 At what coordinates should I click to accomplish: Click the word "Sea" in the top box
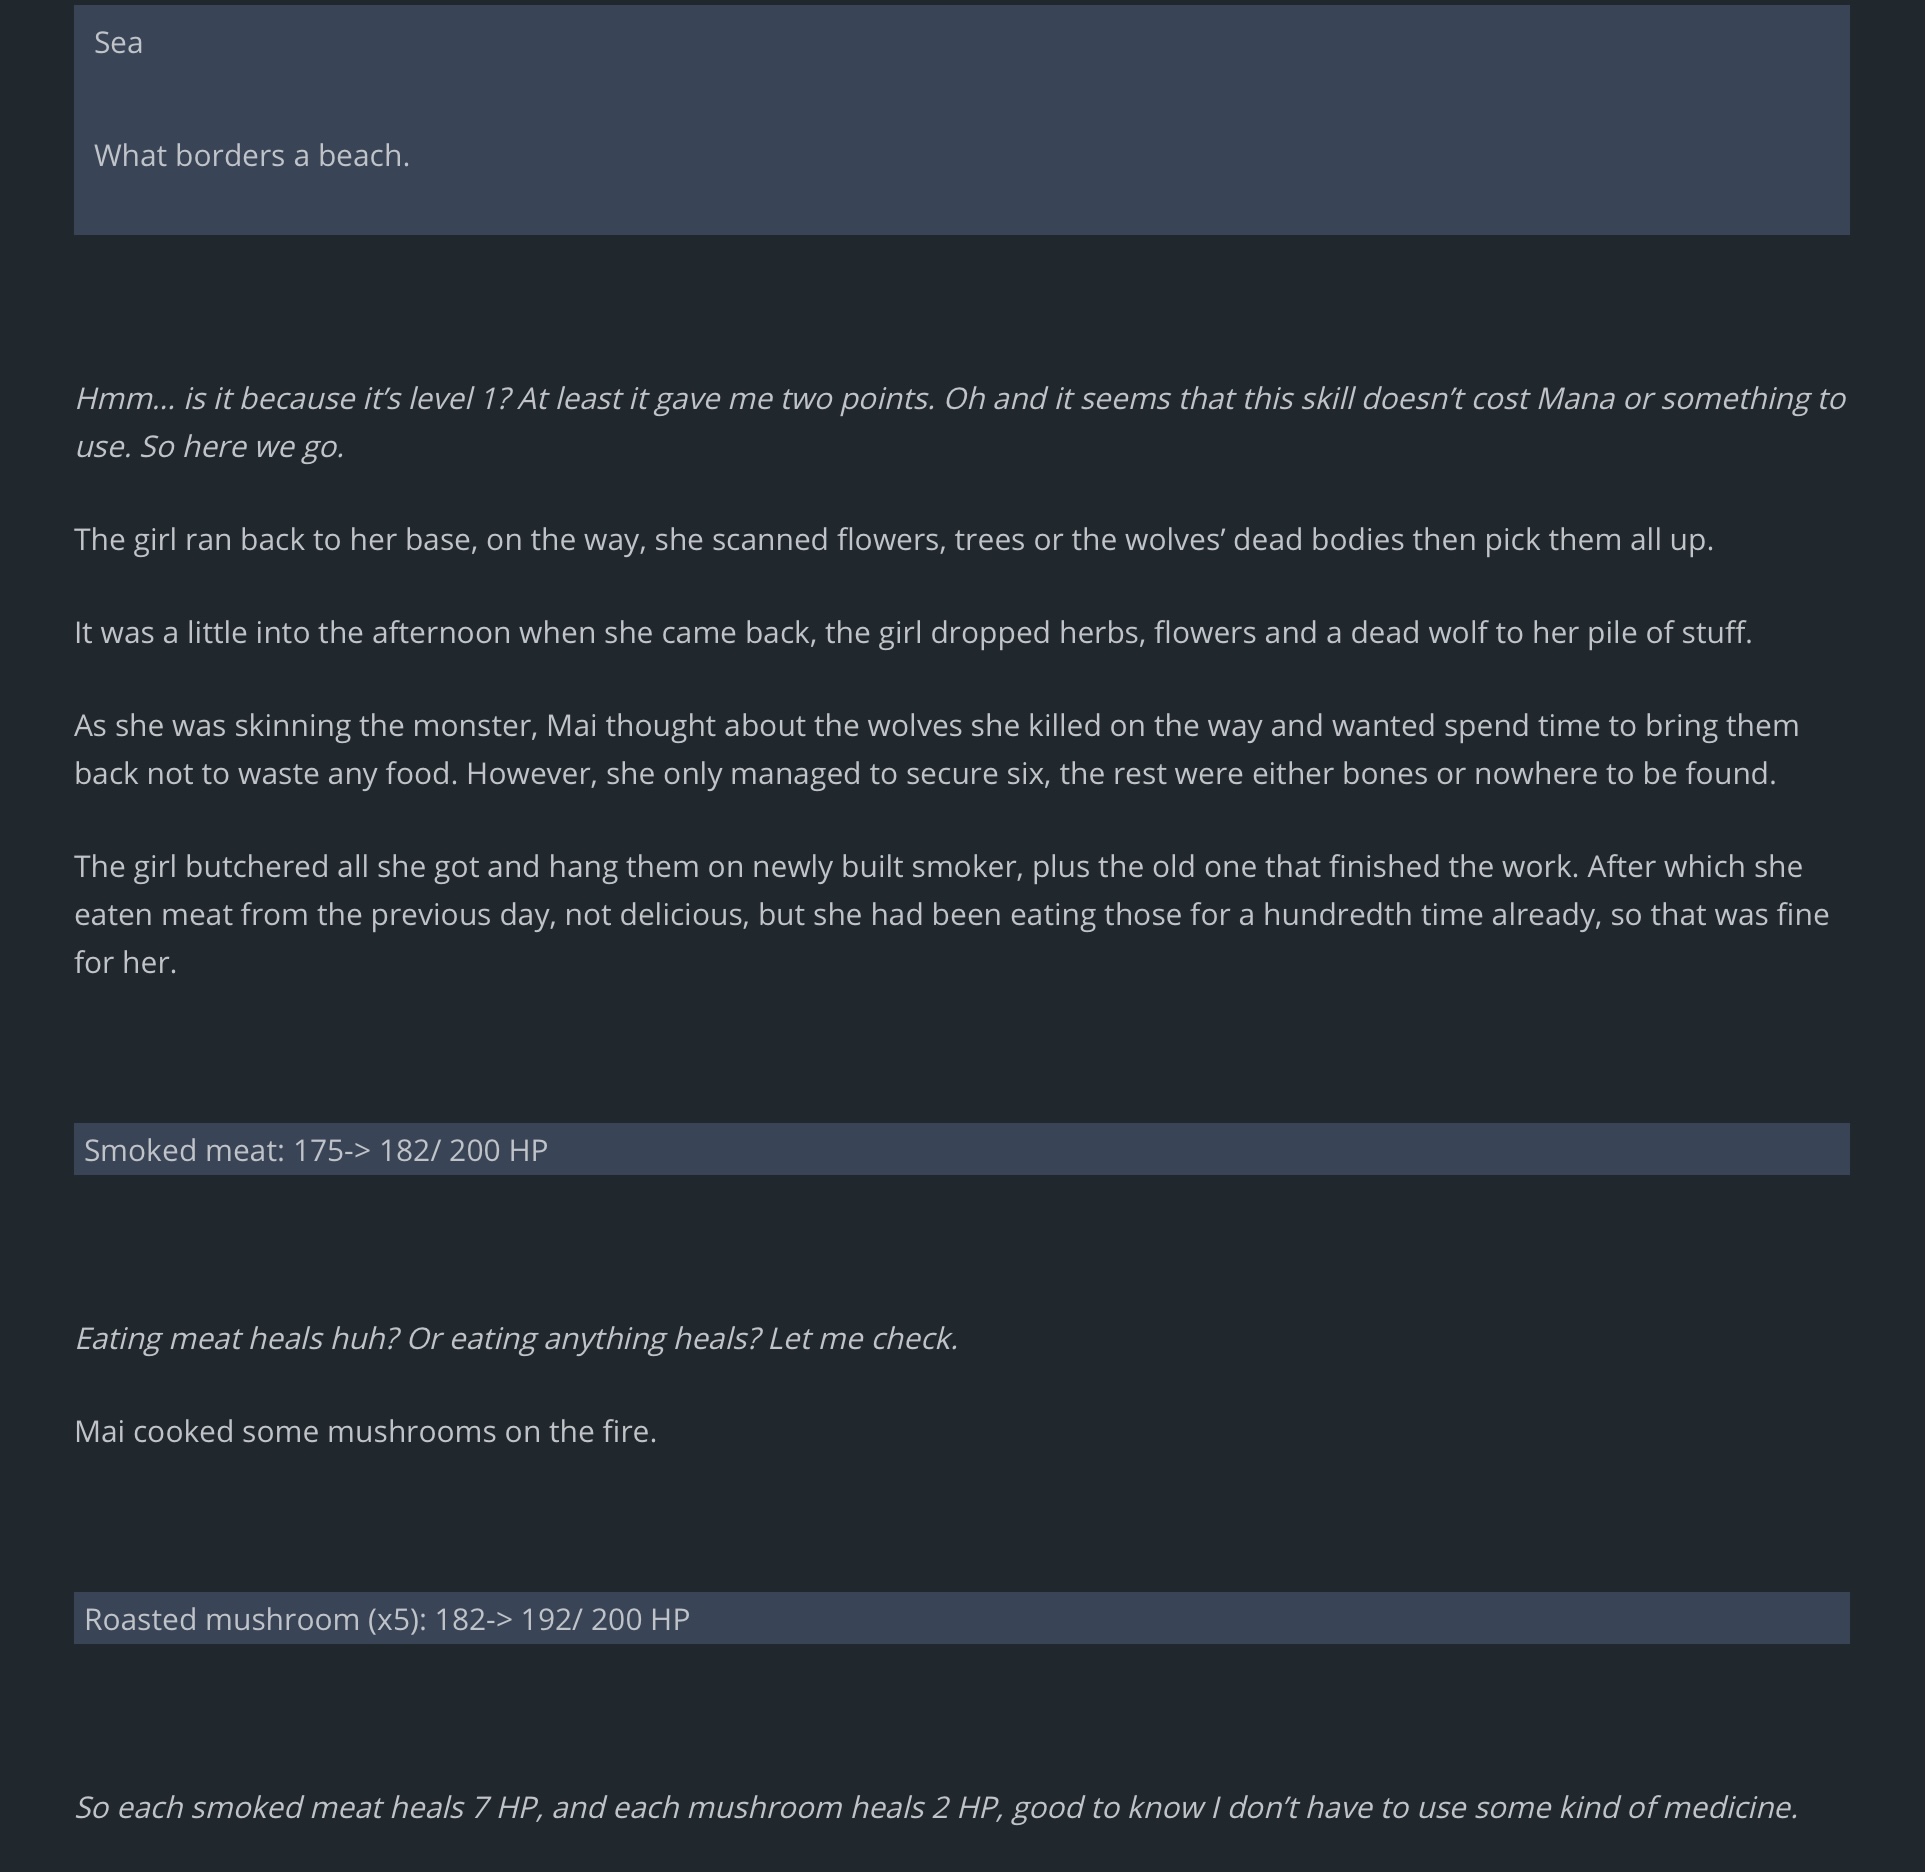pos(118,43)
